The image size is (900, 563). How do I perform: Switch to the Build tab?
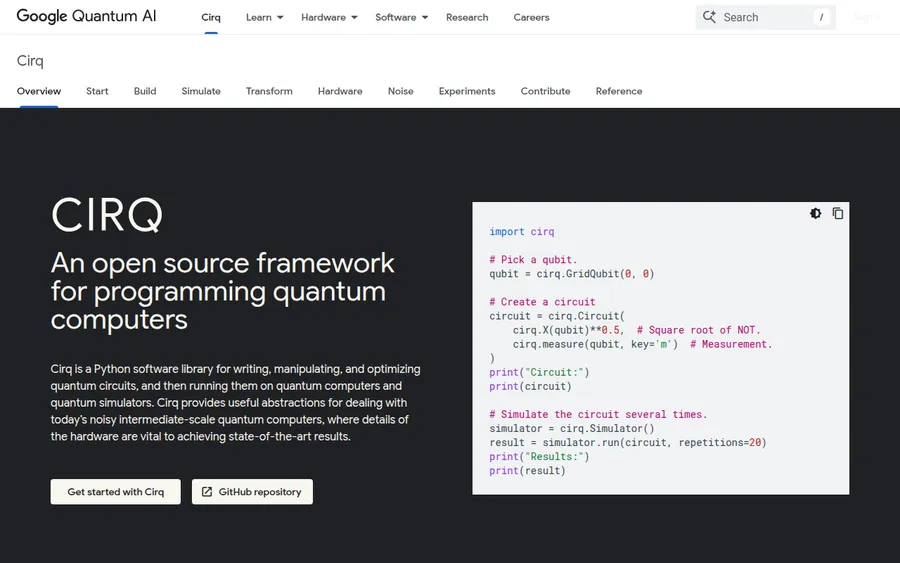(145, 91)
